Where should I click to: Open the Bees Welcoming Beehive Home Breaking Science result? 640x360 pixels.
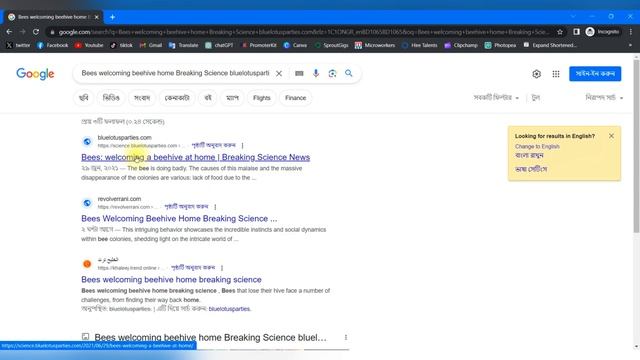tap(179, 218)
